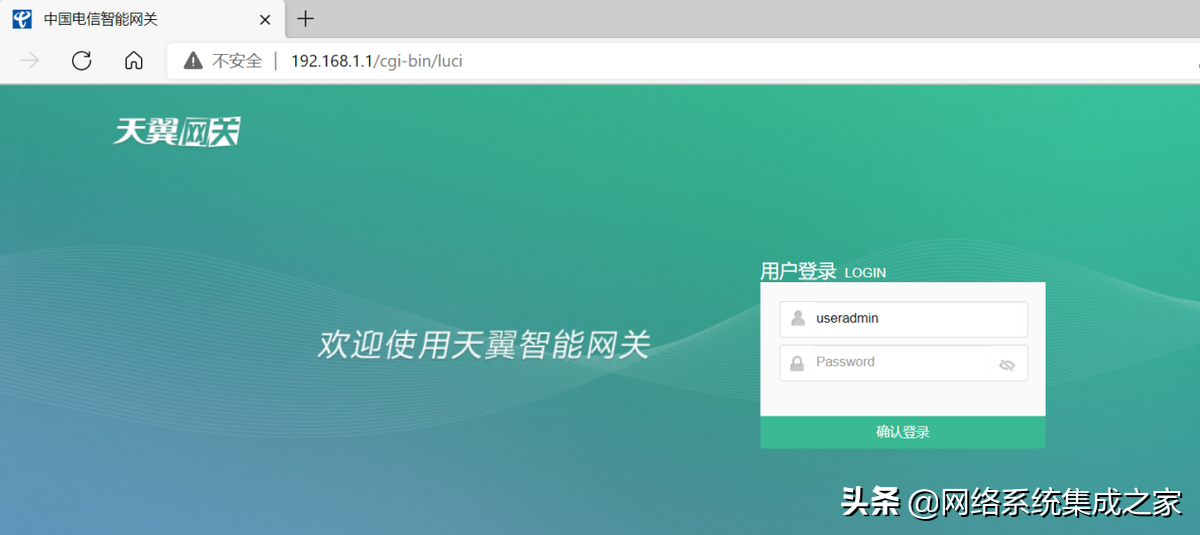This screenshot has height=535, width=1200.
Task: Open a new browser tab
Action: coord(306,19)
